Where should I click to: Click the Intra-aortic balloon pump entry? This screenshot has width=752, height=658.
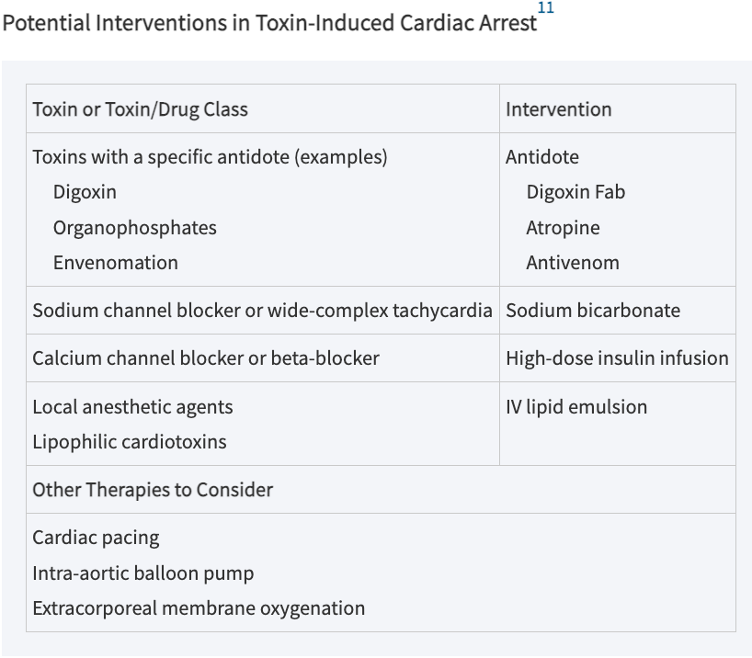pos(143,574)
